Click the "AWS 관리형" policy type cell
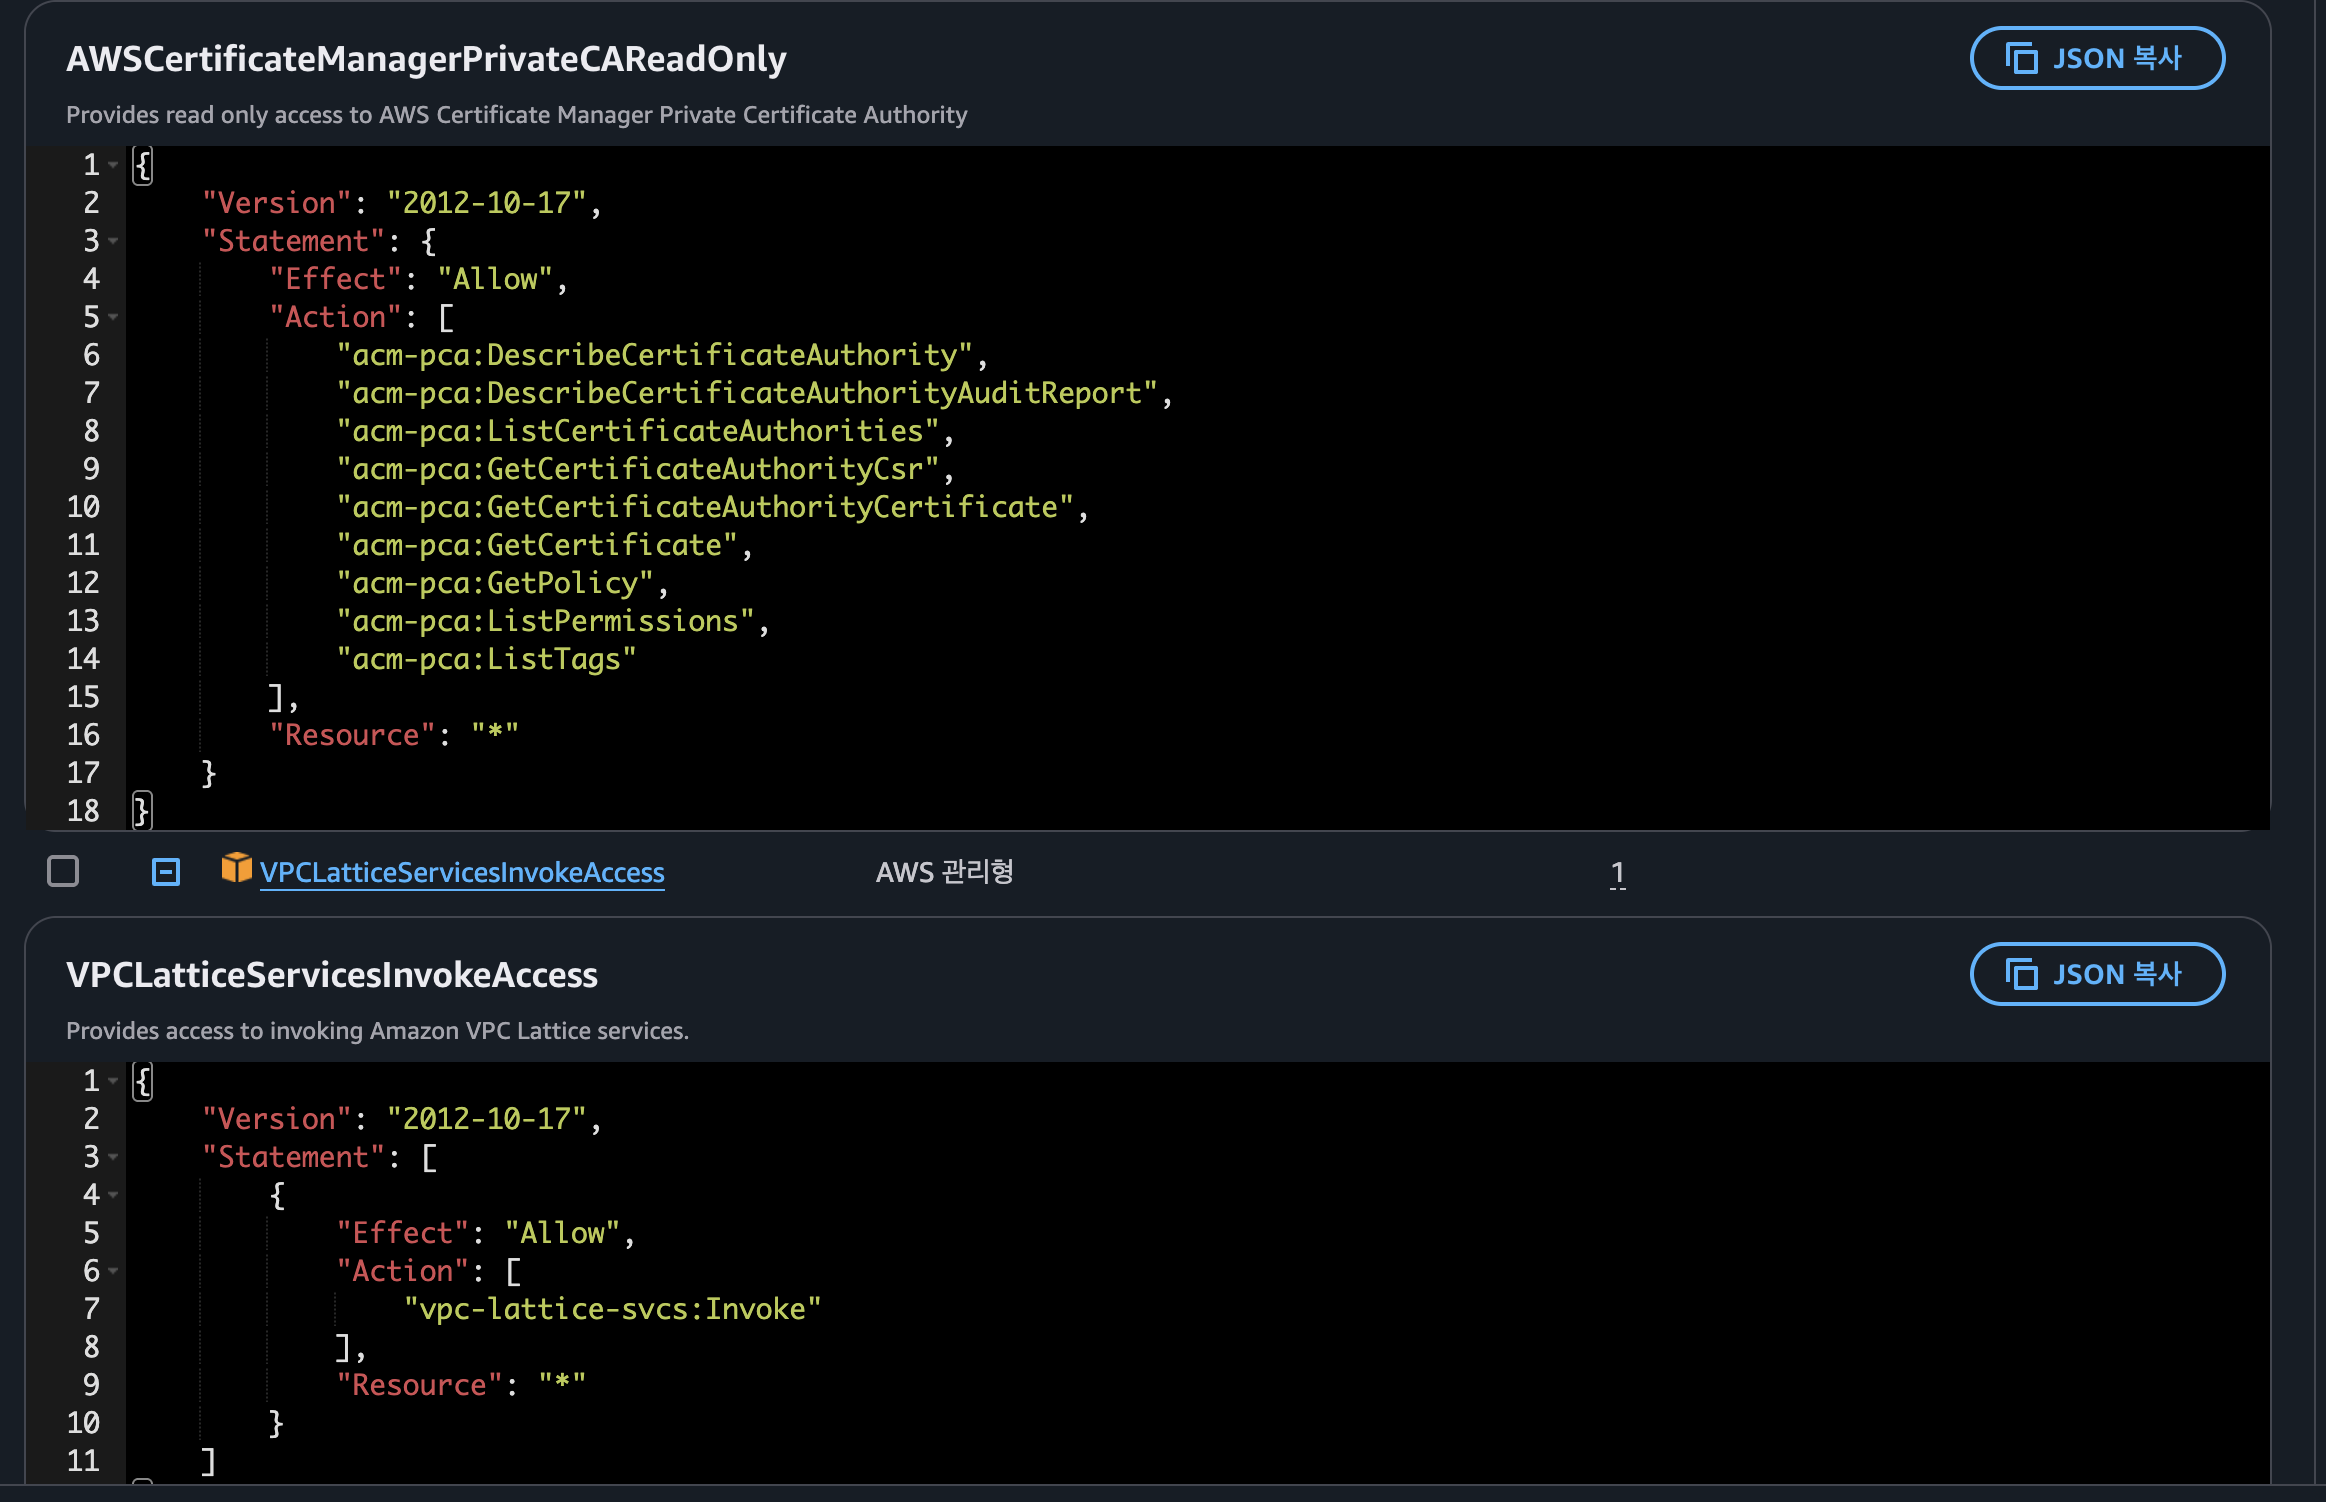 click(x=944, y=873)
